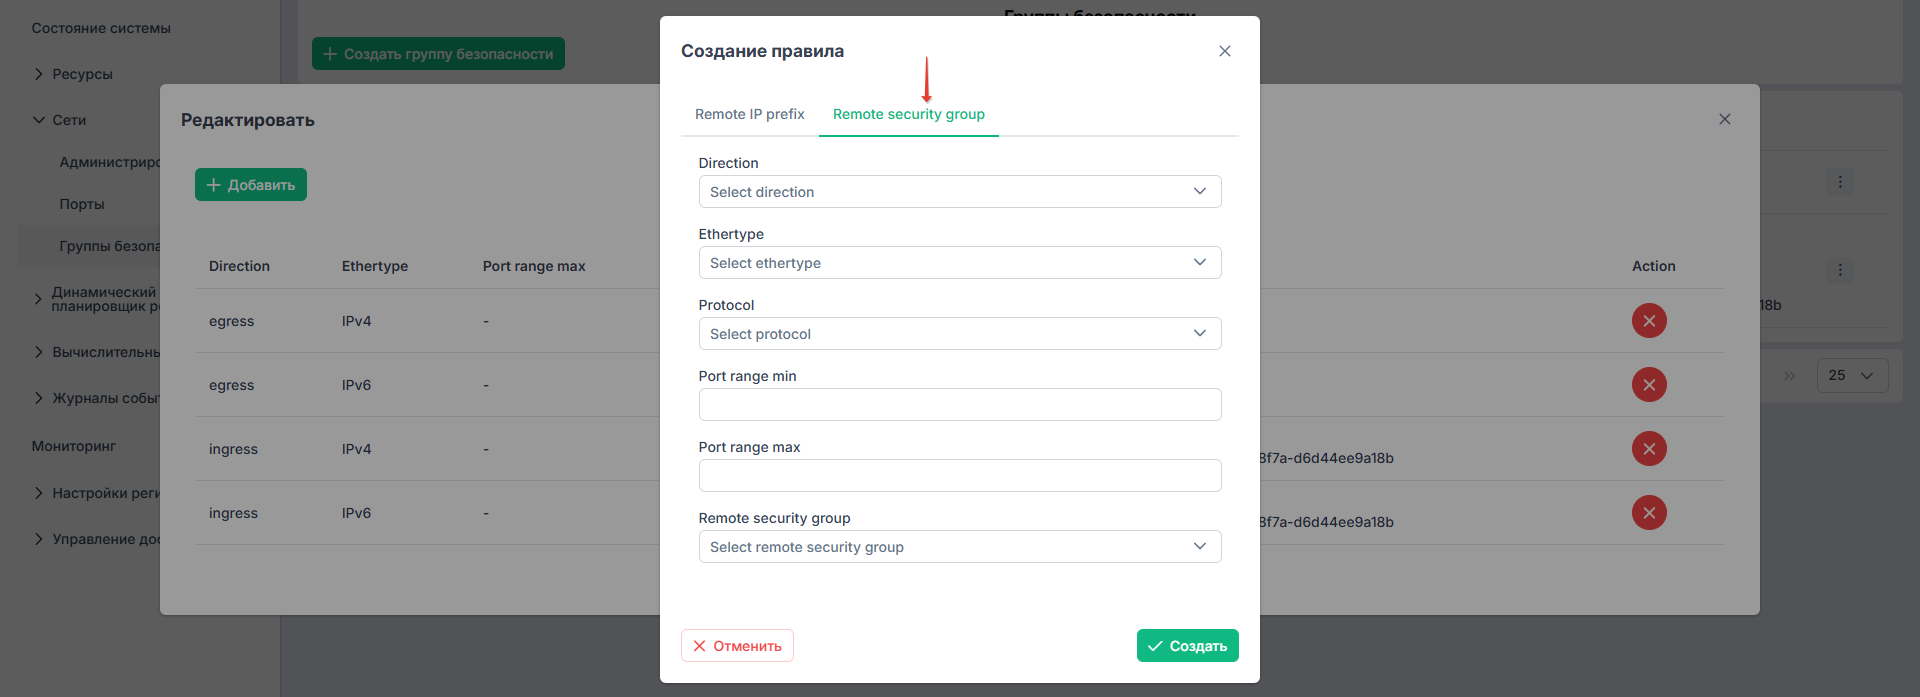Focus the Port range max field
The height and width of the screenshot is (697, 1920).
960,476
